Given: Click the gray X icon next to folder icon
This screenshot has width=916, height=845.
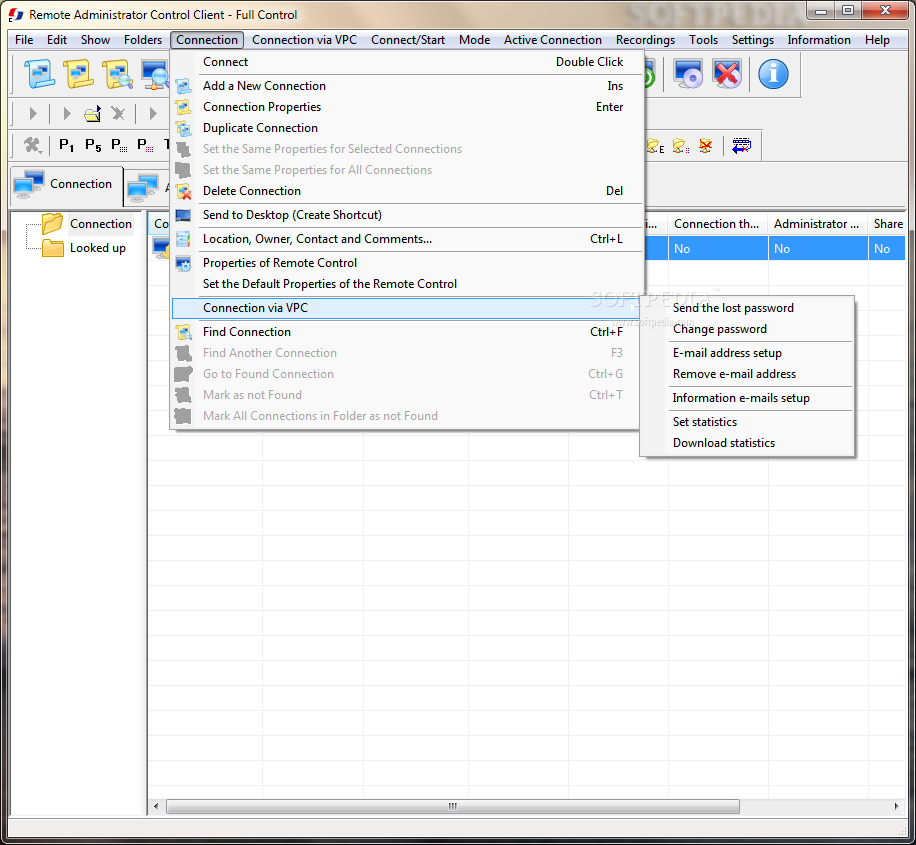Looking at the screenshot, I should point(118,113).
